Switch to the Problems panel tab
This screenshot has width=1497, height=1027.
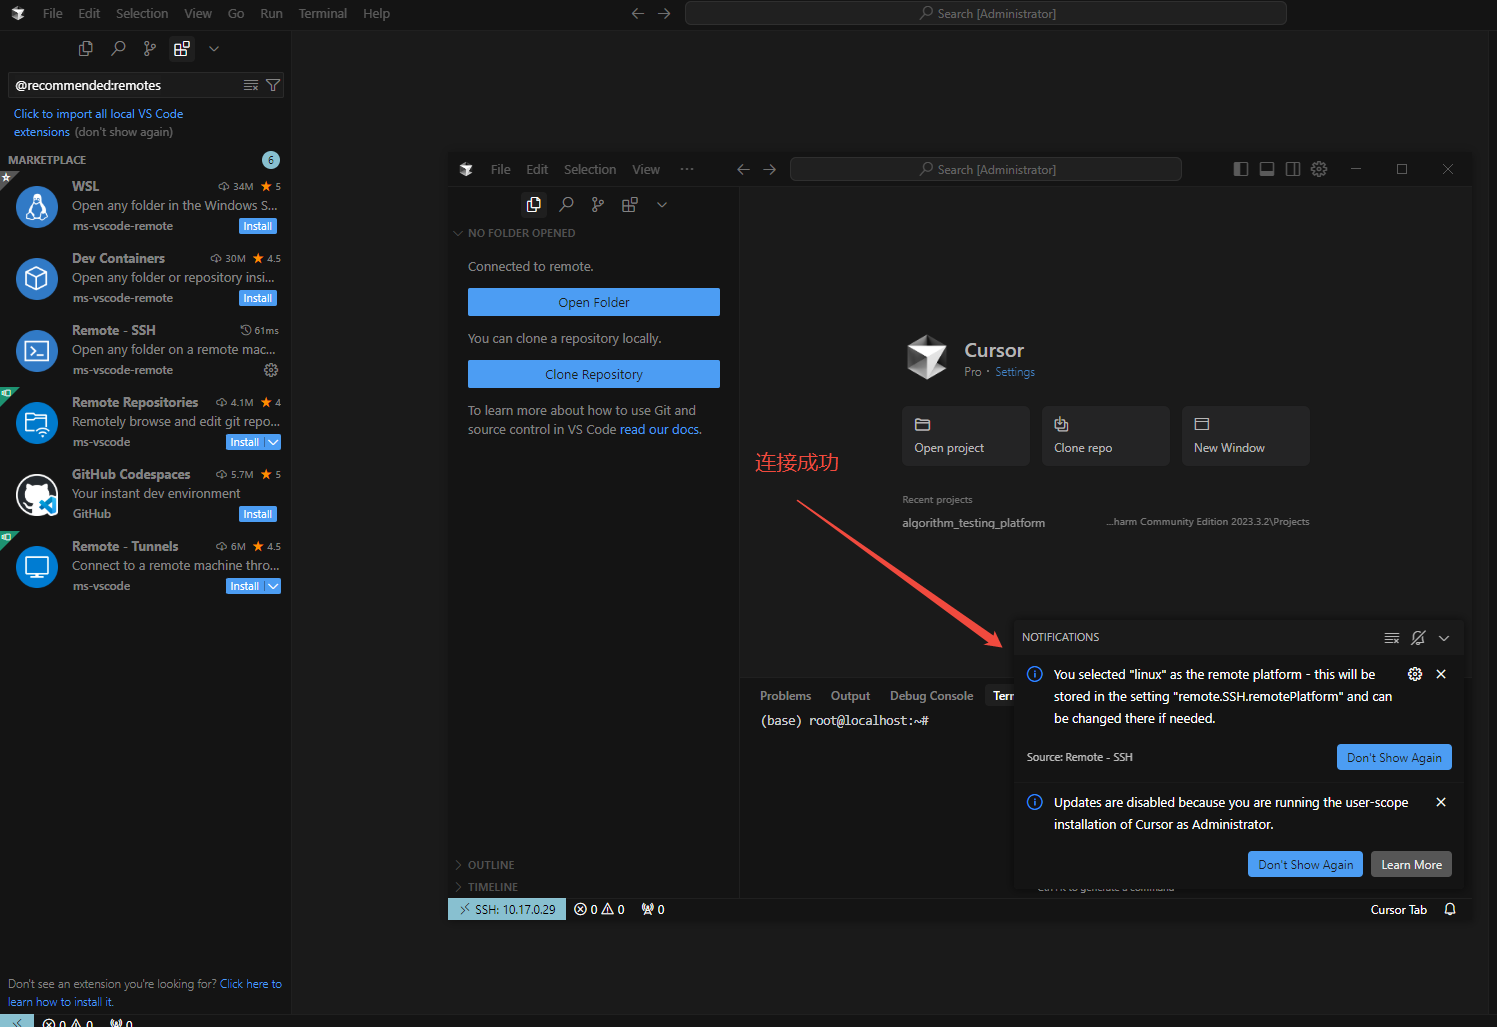[785, 696]
